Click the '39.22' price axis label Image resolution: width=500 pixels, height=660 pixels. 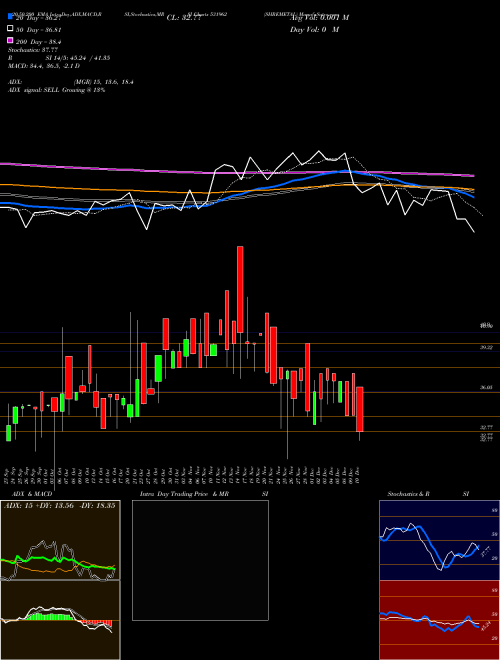[x=487, y=348]
